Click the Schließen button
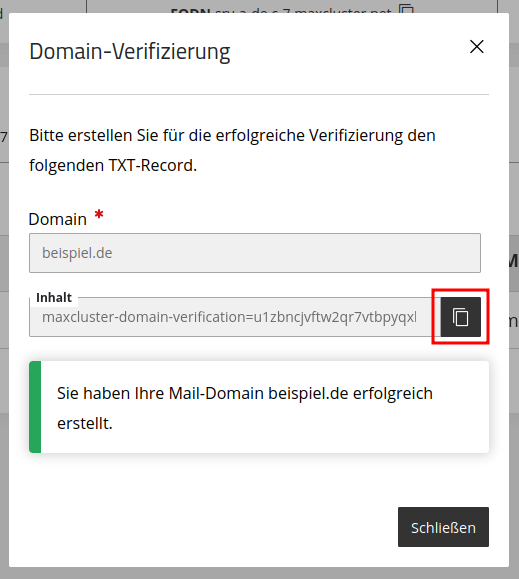The height and width of the screenshot is (579, 519). tap(443, 527)
